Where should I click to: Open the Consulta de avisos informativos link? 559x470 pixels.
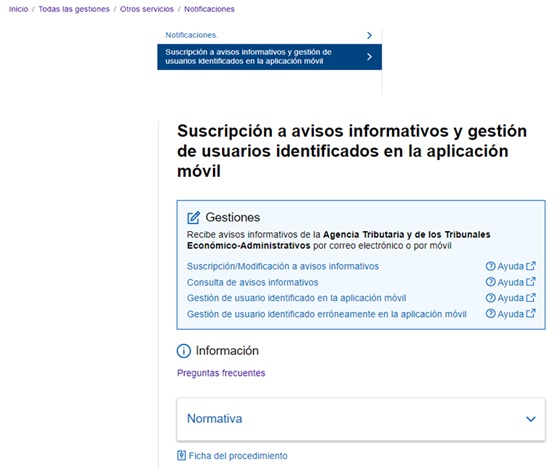tap(252, 282)
